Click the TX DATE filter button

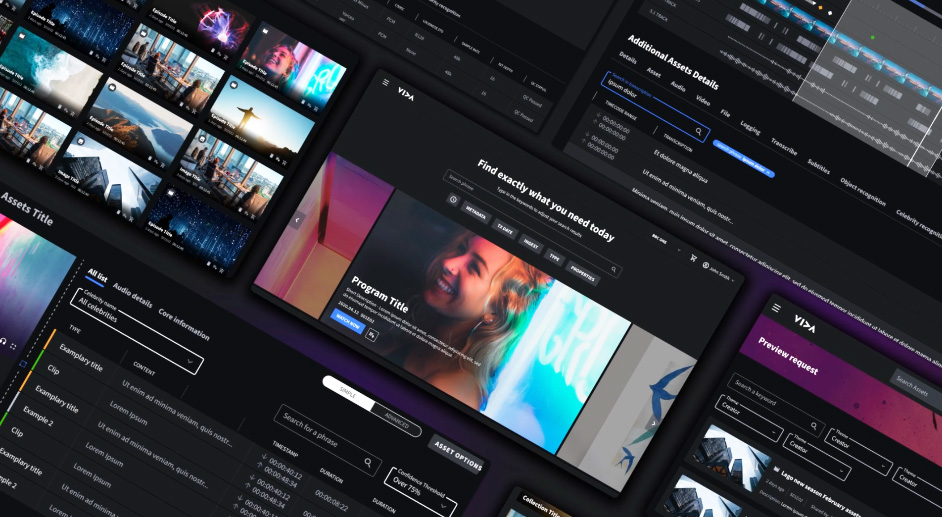505,229
